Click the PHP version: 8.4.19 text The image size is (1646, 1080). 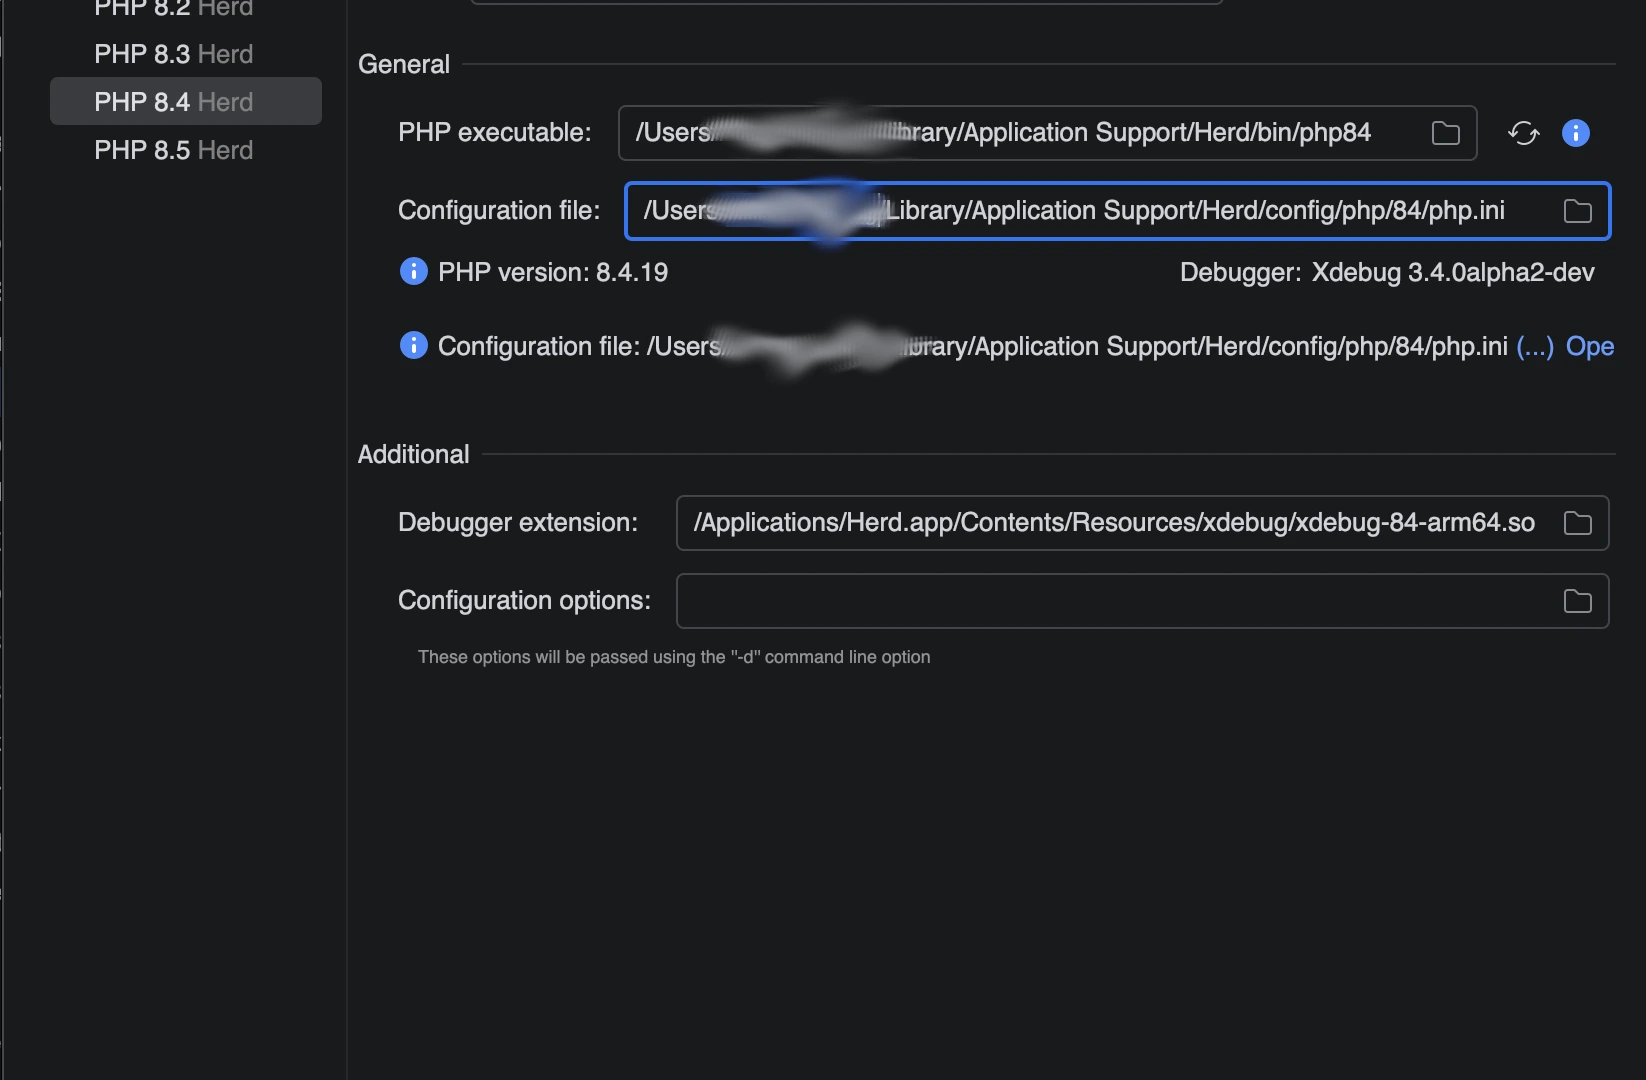(553, 272)
